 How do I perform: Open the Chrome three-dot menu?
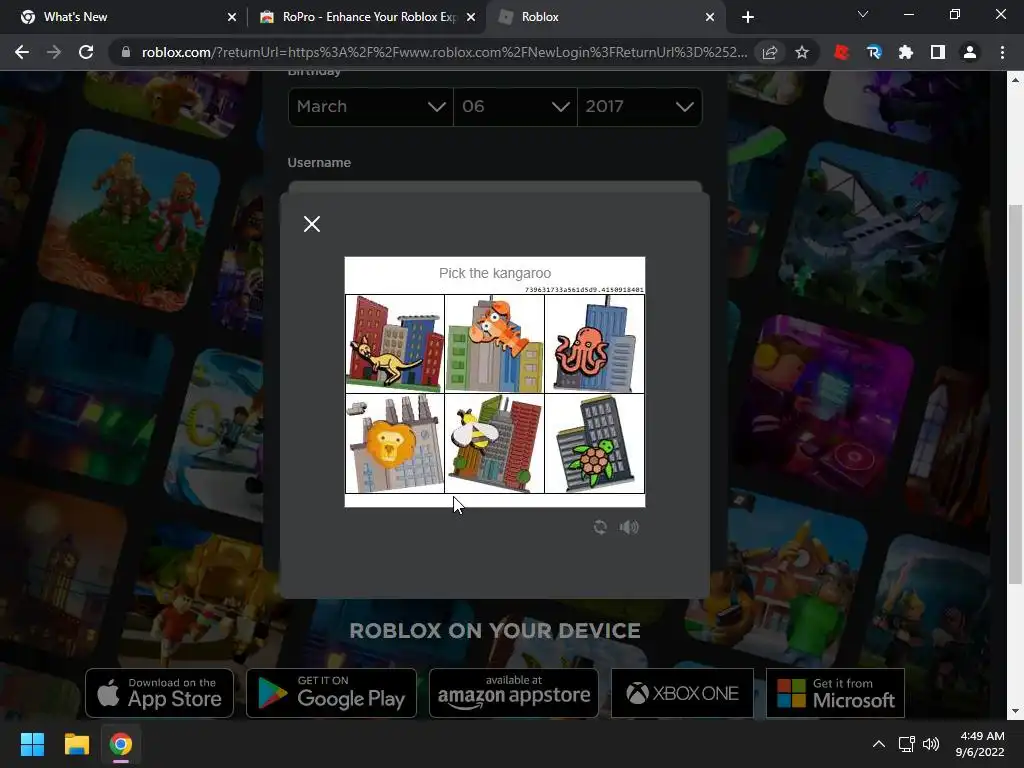[1002, 52]
